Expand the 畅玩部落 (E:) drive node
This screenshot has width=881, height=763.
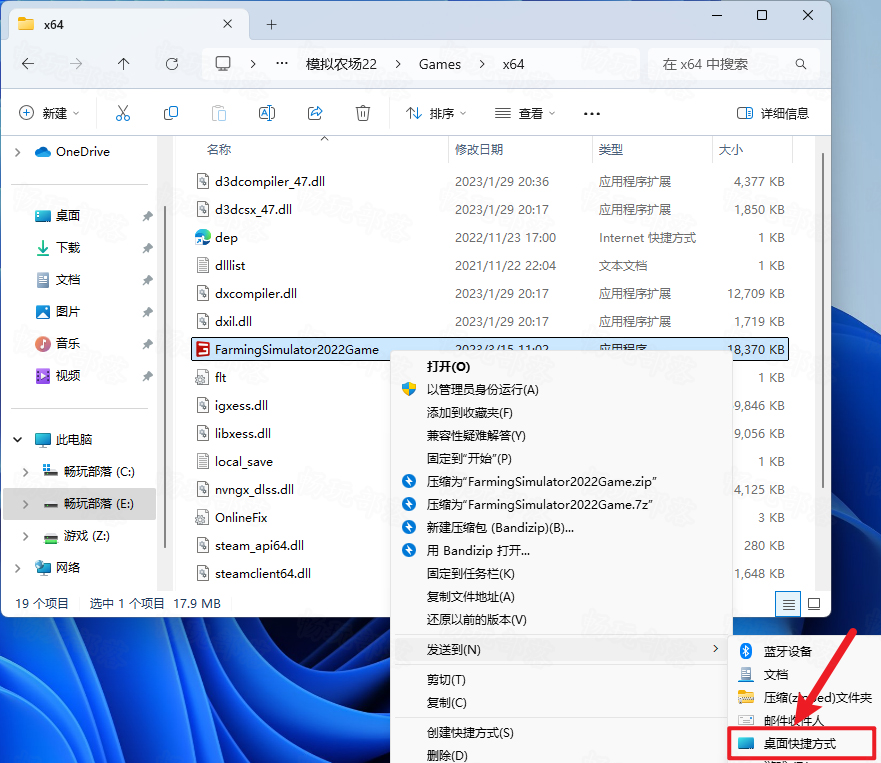tap(25, 504)
